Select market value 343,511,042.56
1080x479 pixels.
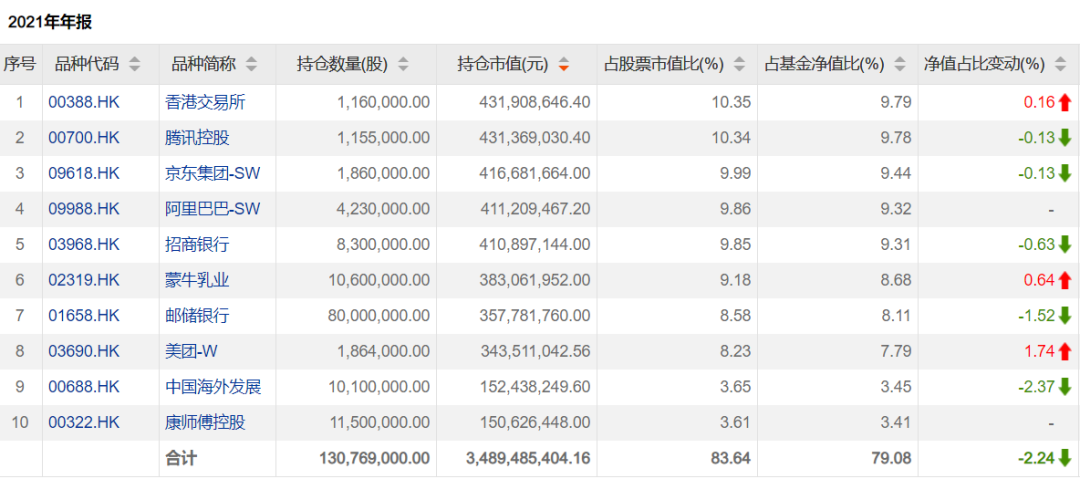535,351
